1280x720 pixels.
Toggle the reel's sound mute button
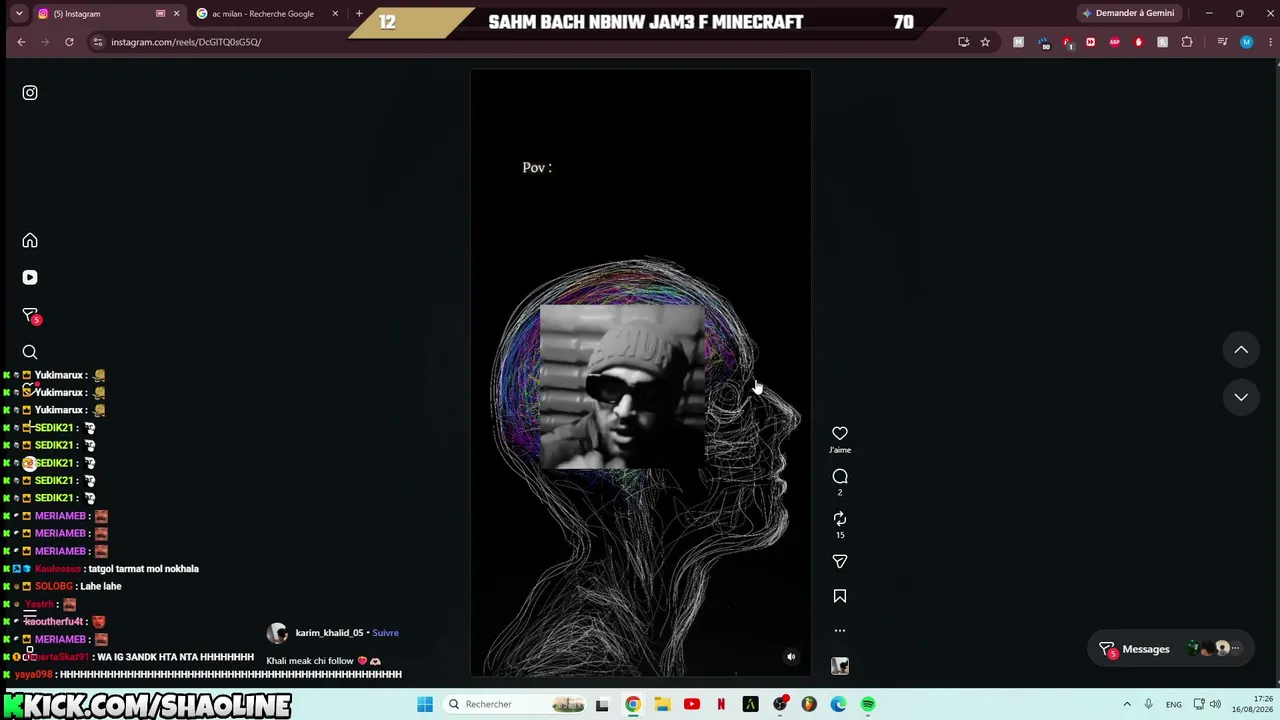click(791, 657)
